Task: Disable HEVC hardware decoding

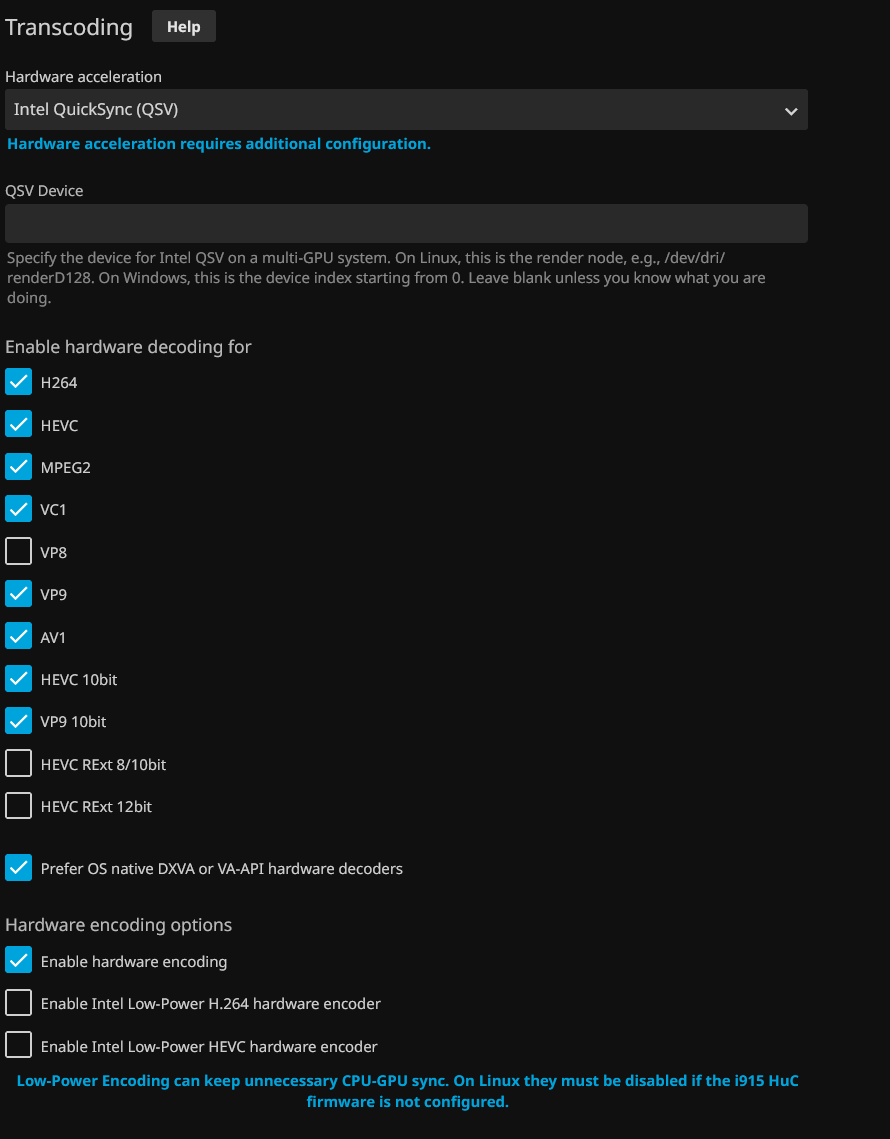Action: [x=19, y=425]
